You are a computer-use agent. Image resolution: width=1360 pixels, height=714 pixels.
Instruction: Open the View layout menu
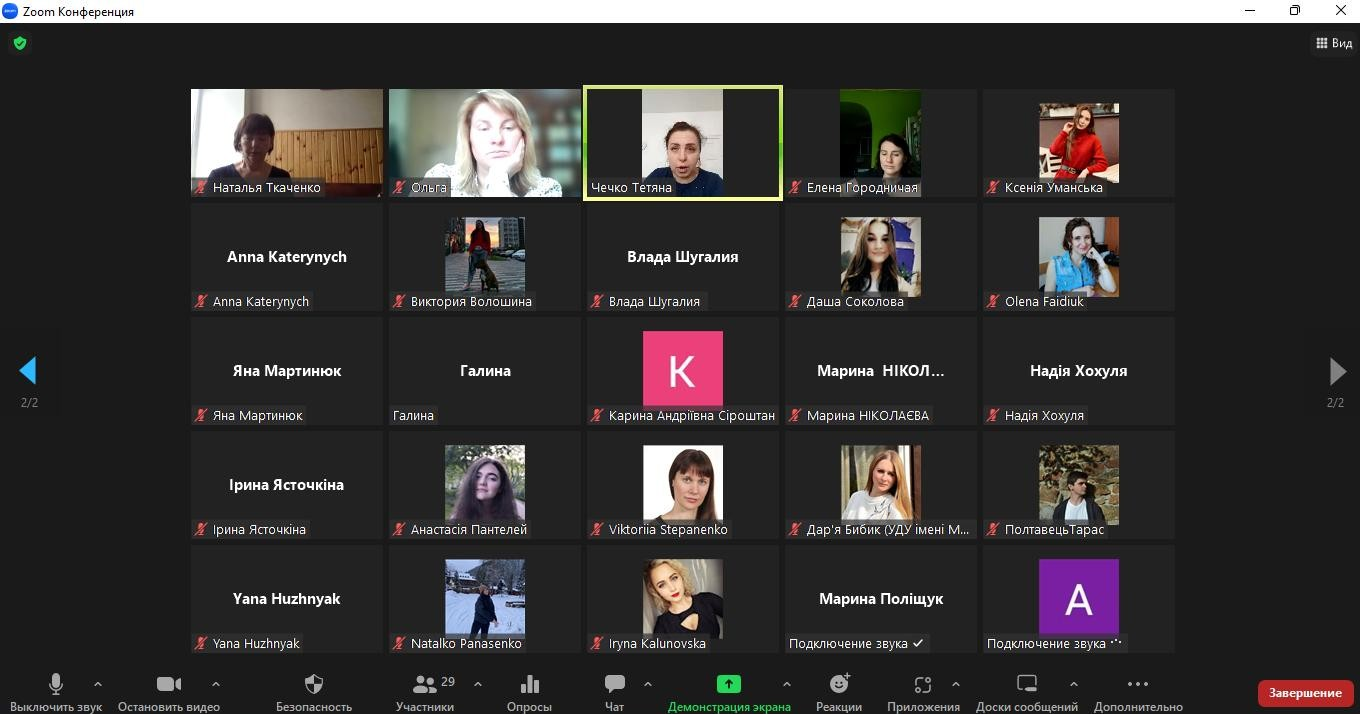coord(1334,43)
